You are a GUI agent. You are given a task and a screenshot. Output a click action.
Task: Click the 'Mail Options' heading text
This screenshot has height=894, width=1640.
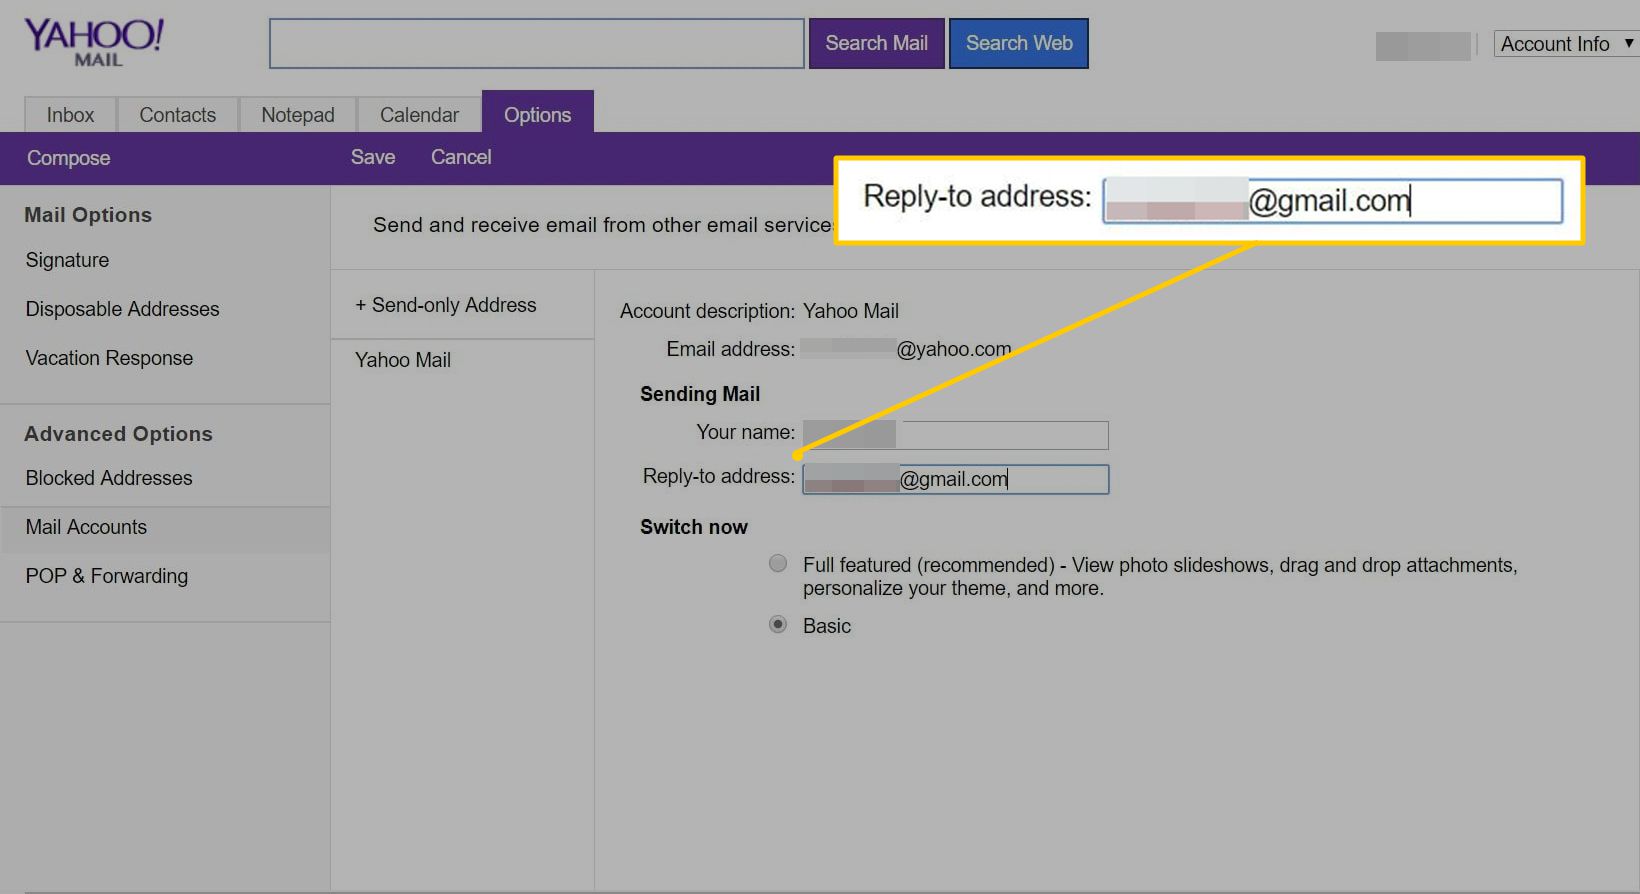pyautogui.click(x=88, y=215)
